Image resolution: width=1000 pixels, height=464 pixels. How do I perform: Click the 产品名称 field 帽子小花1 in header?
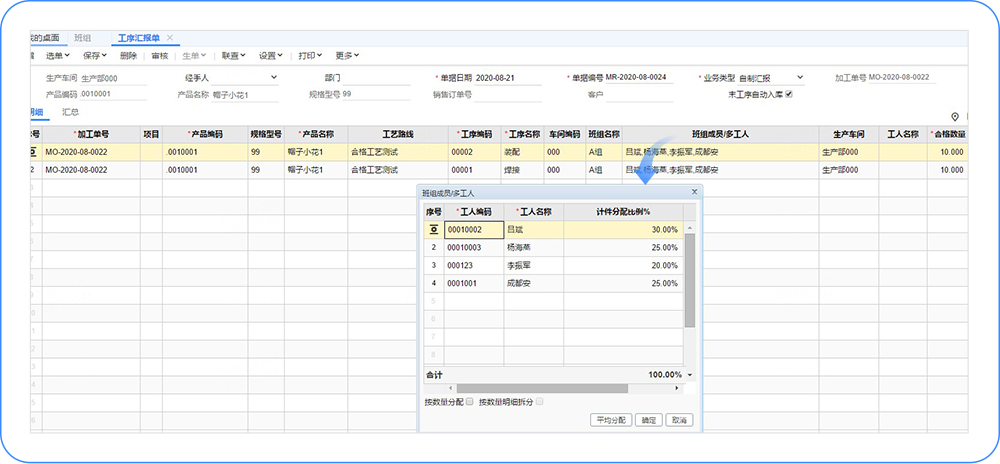[x=245, y=96]
